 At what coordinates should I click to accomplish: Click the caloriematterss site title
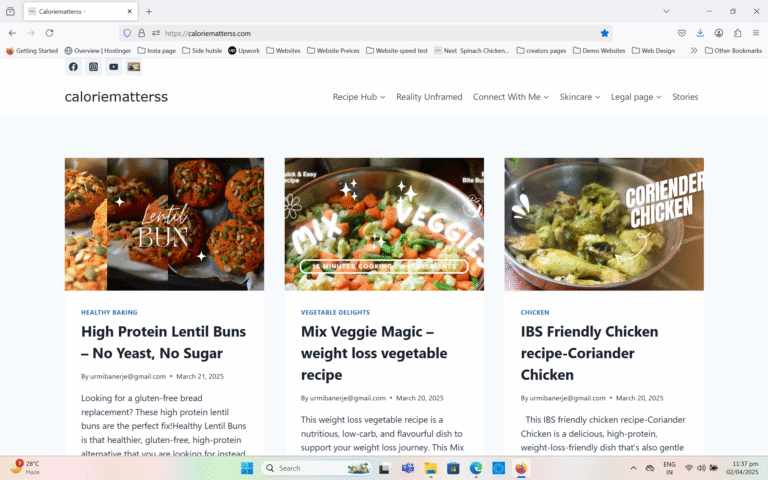click(x=116, y=97)
